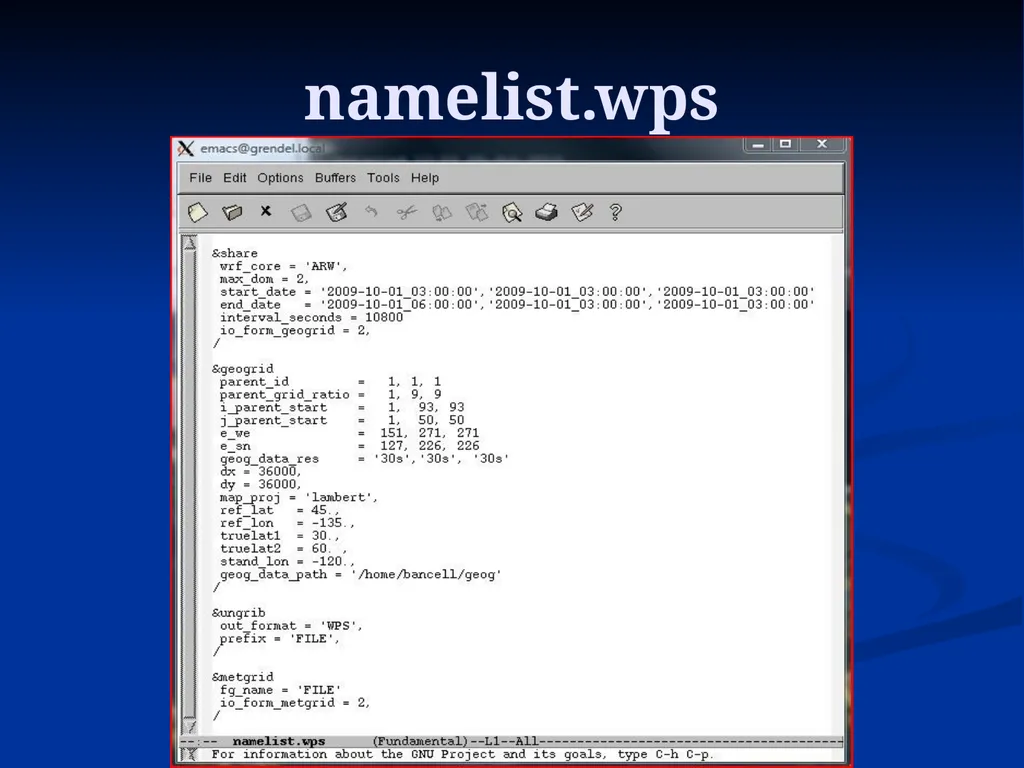
Task: Click the geog_data_res line
Action: [x=364, y=459]
